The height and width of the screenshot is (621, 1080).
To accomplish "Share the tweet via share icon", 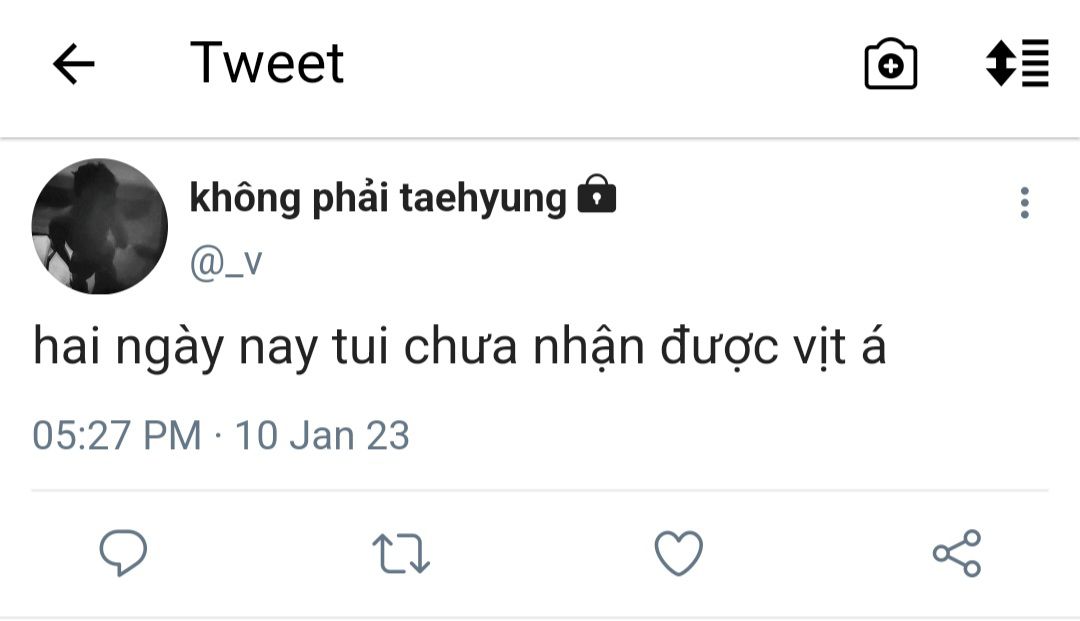I will [x=957, y=553].
